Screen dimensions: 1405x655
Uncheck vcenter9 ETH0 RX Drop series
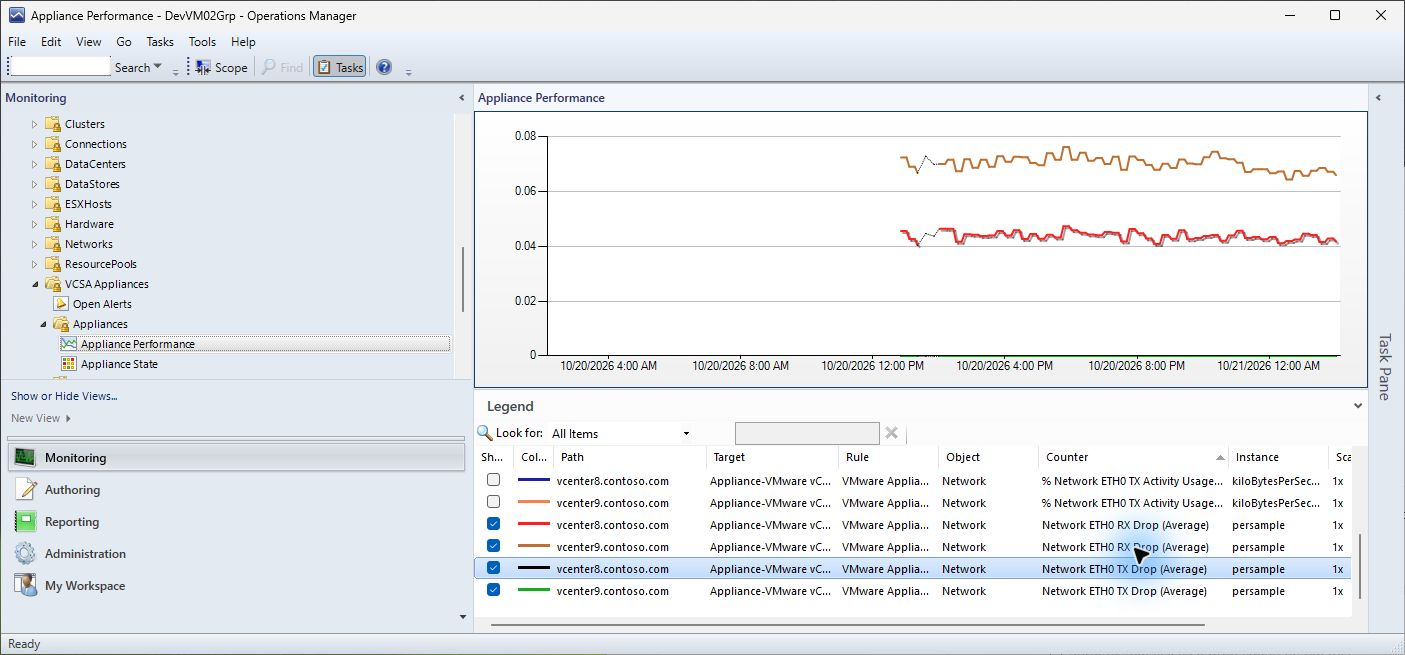493,546
